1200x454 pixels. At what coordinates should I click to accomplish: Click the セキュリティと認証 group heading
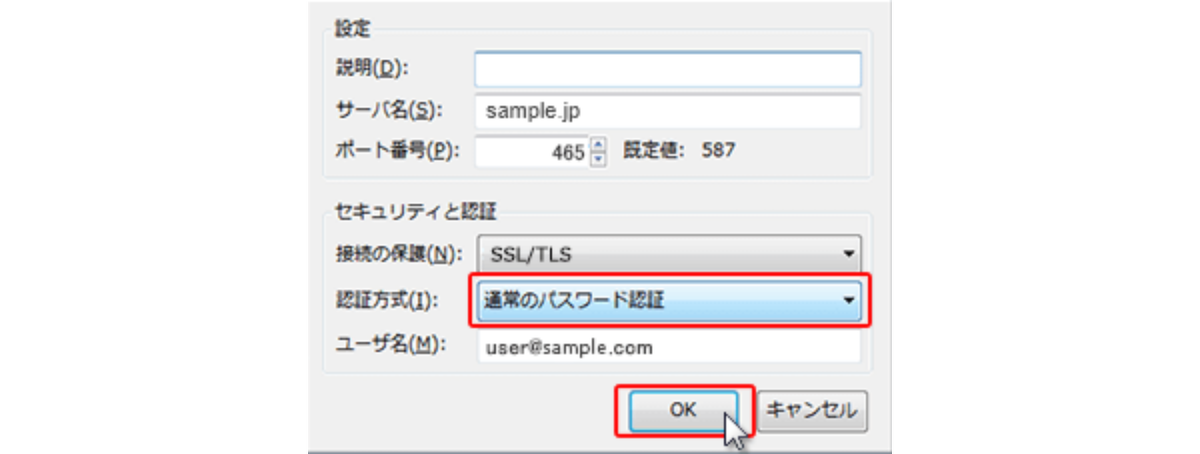click(x=416, y=211)
